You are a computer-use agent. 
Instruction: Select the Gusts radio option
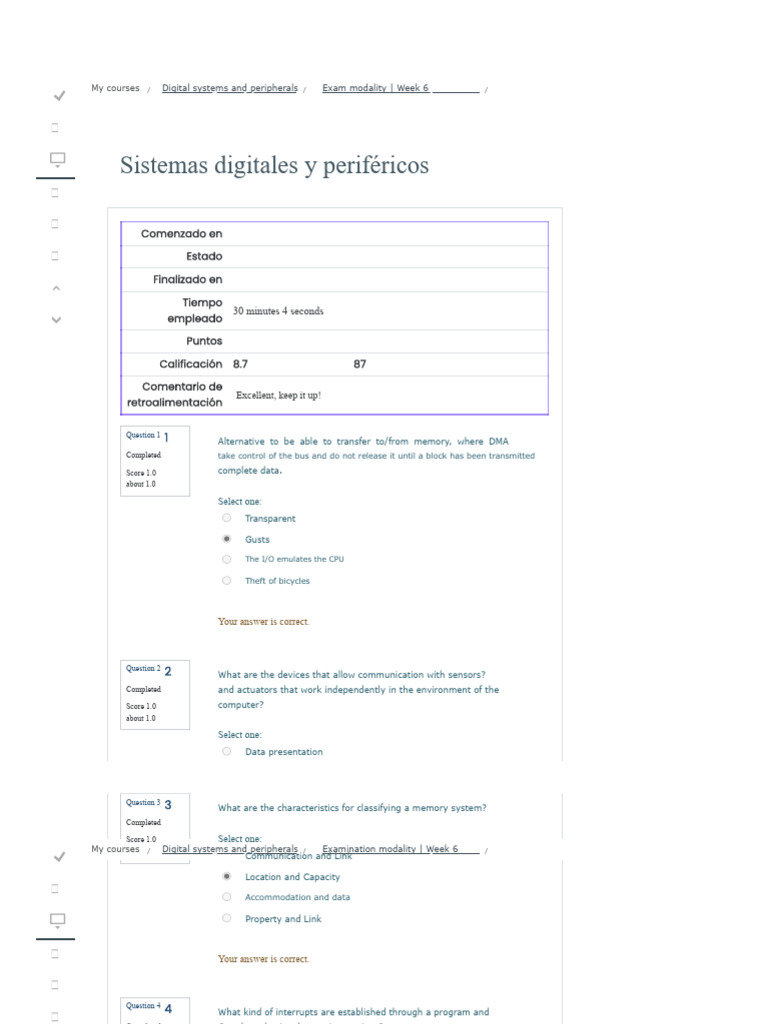tap(227, 539)
